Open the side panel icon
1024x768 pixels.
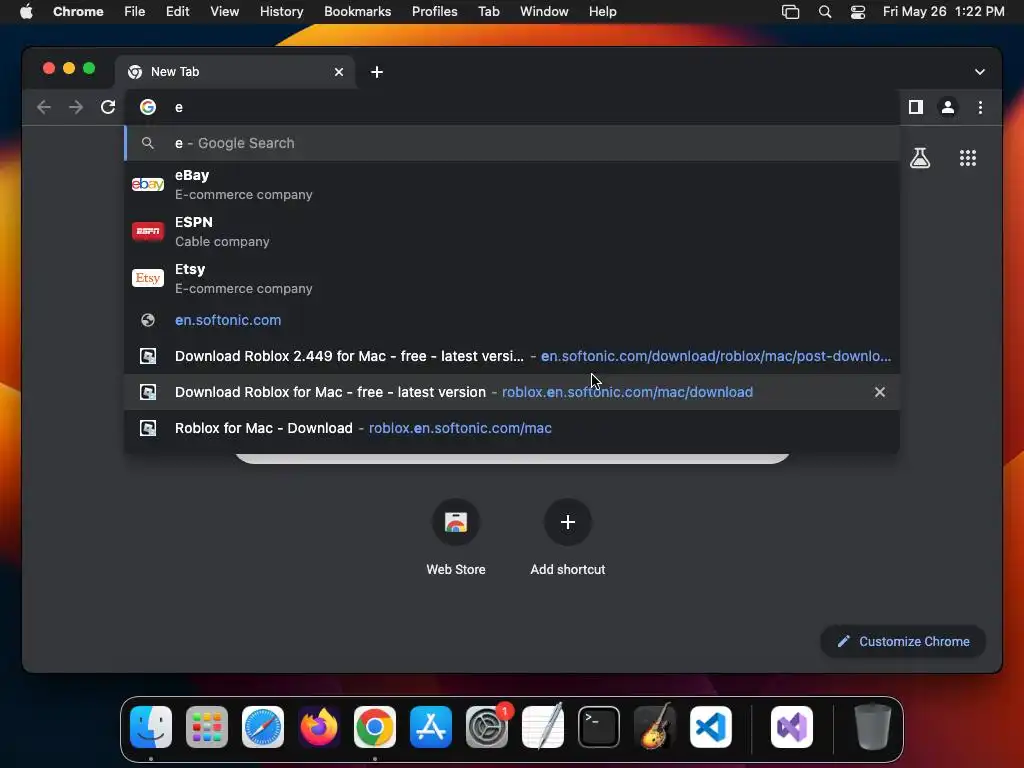pos(916,107)
